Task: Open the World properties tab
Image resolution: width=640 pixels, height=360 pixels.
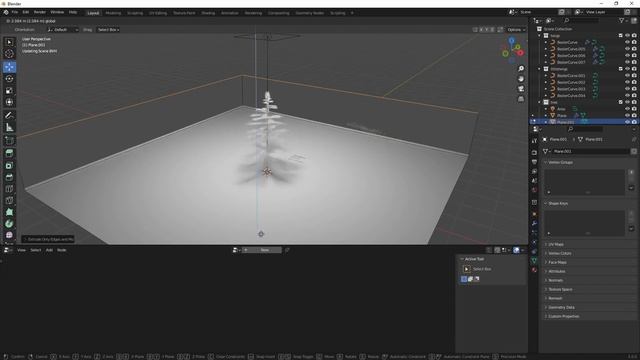Action: (x=534, y=190)
